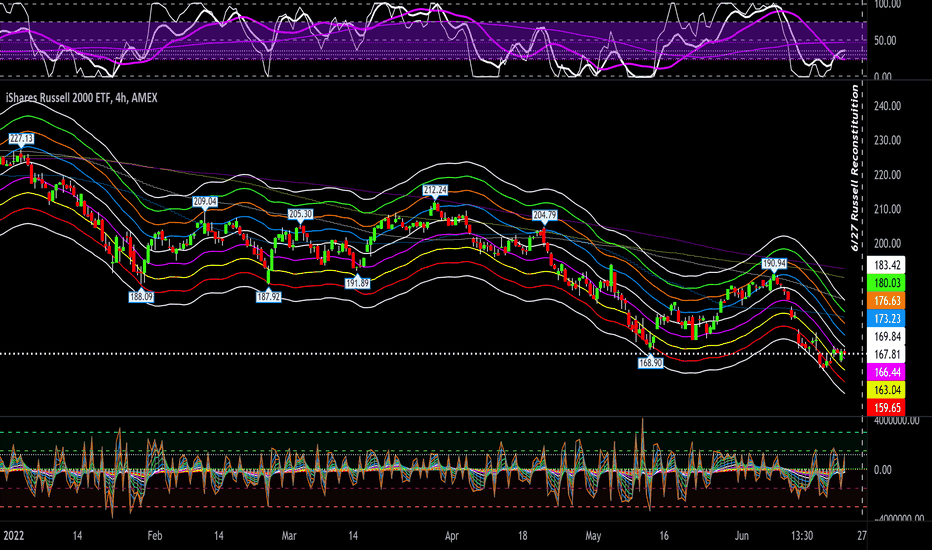The width and height of the screenshot is (932, 550).
Task: Click the 227.13 price high label
Action: [21, 139]
